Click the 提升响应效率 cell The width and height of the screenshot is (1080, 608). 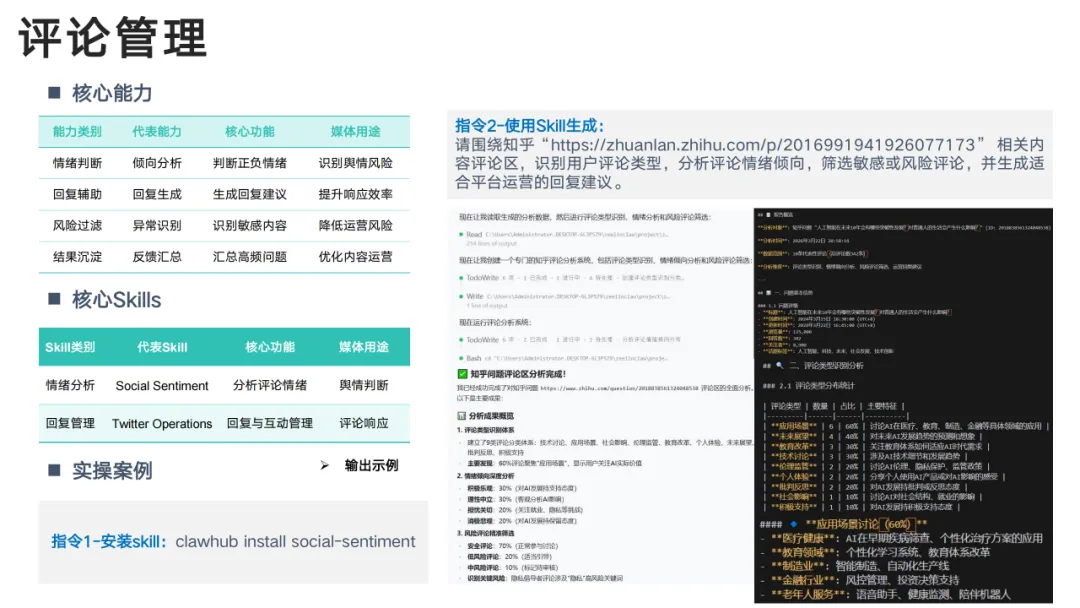coord(355,194)
